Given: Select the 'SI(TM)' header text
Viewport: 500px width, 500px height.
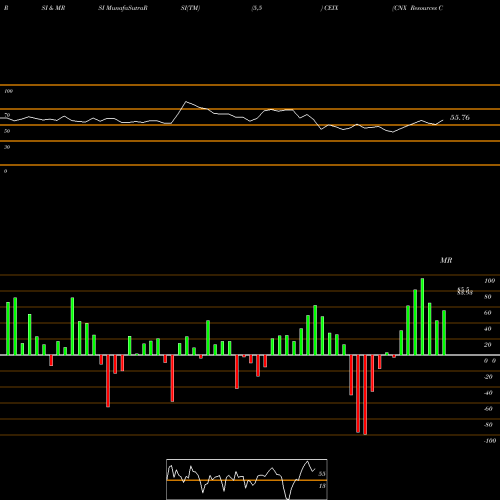Looking at the screenshot, I should tap(190, 8).
